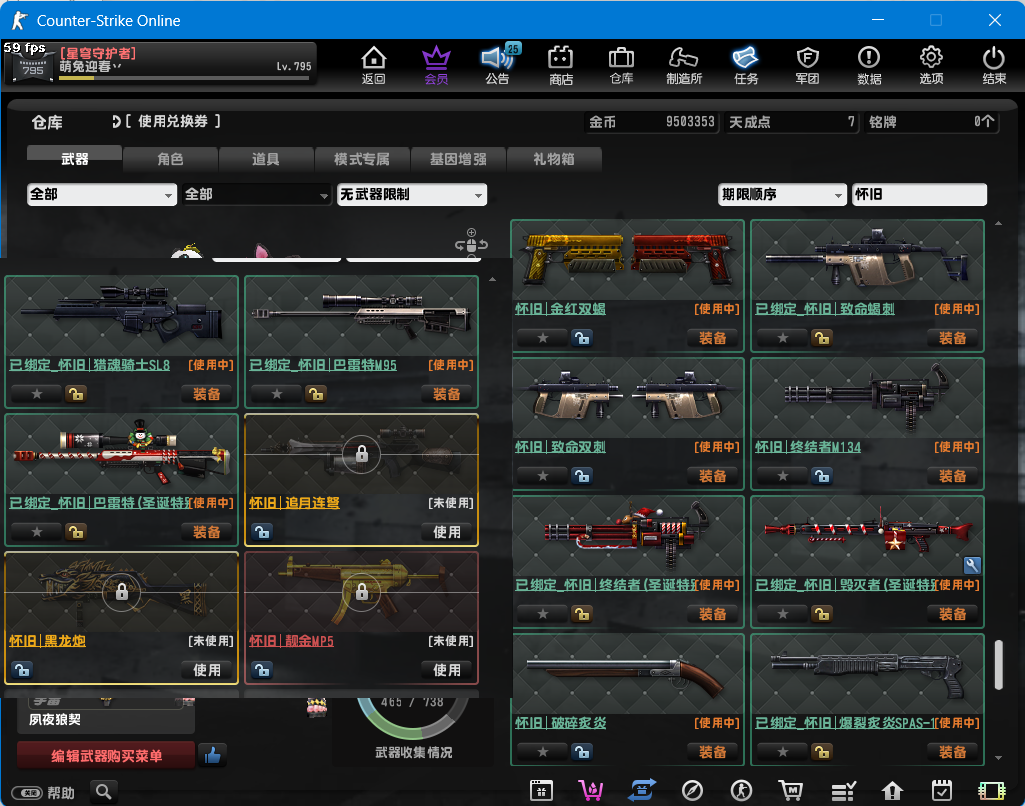Click 装备 on 爆裂炙炎SPAS card
1025x806 pixels.
pos(952,752)
